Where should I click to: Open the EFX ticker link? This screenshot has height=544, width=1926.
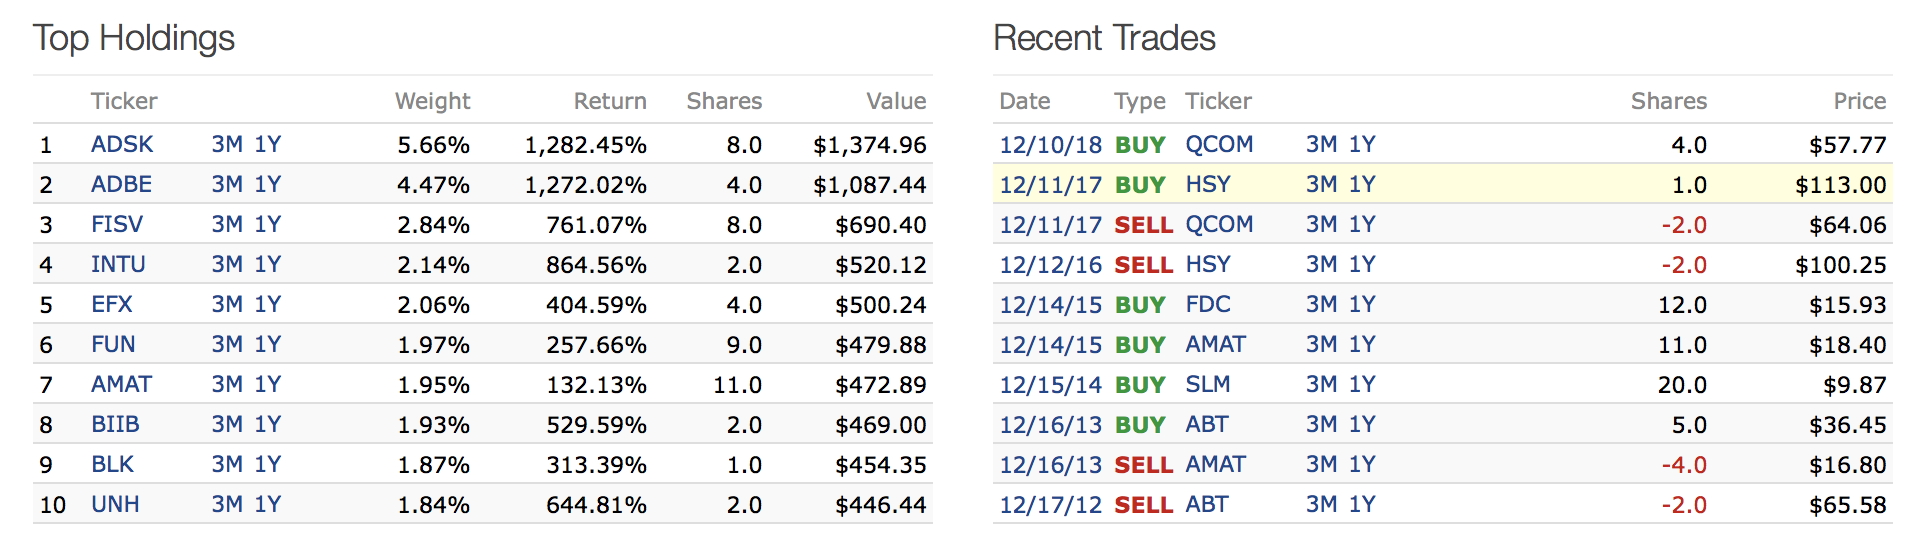tap(111, 305)
